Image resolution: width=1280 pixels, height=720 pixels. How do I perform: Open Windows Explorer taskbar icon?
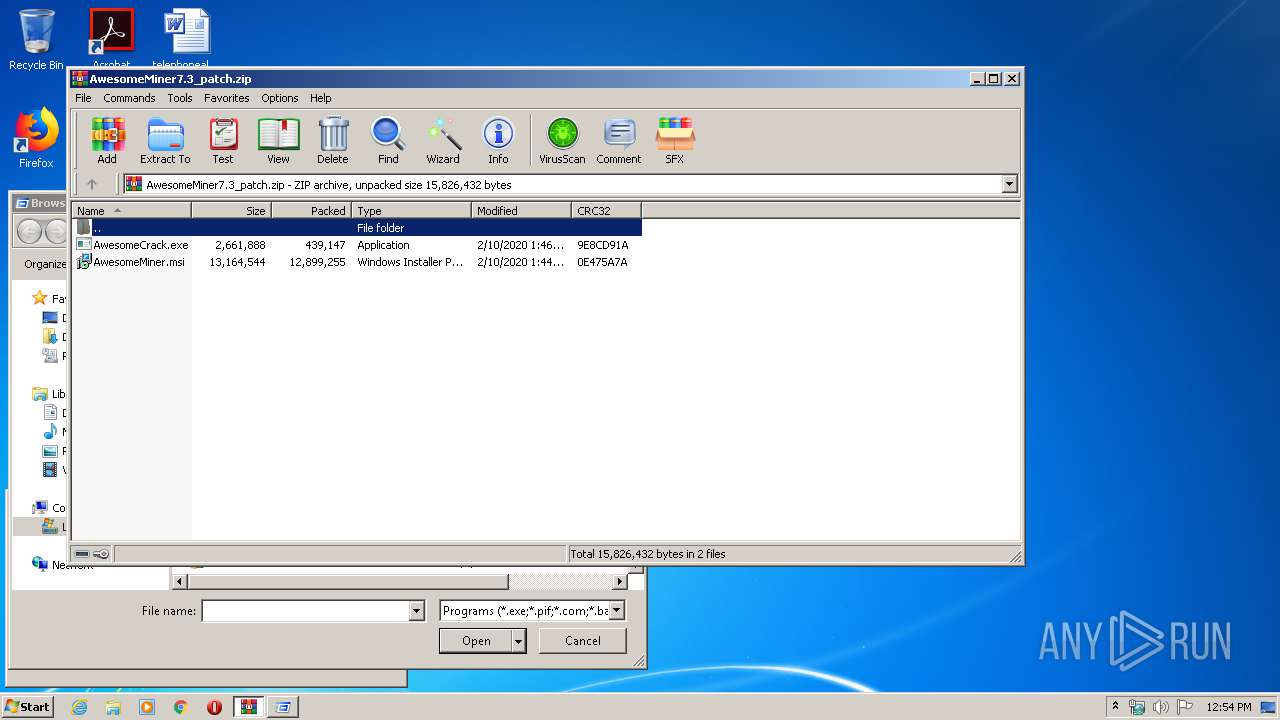click(x=113, y=707)
